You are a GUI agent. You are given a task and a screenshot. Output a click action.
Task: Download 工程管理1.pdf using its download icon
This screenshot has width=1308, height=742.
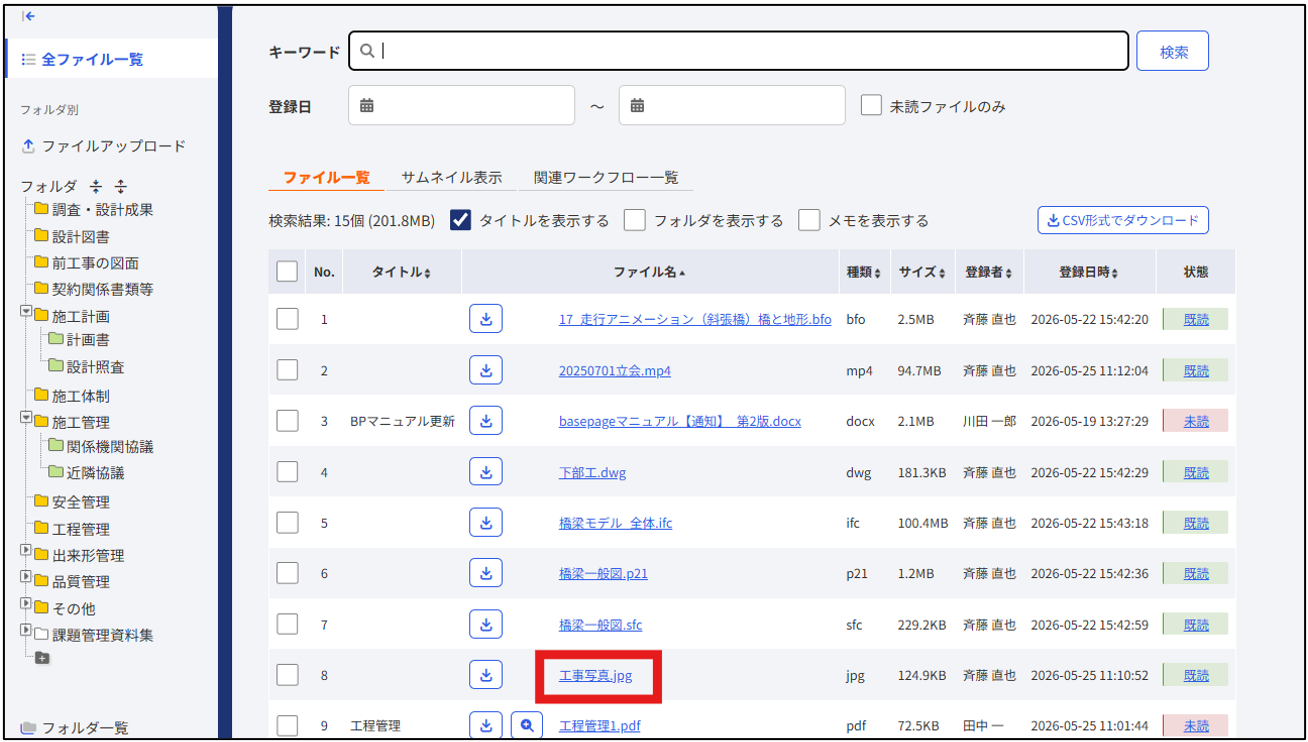click(486, 725)
